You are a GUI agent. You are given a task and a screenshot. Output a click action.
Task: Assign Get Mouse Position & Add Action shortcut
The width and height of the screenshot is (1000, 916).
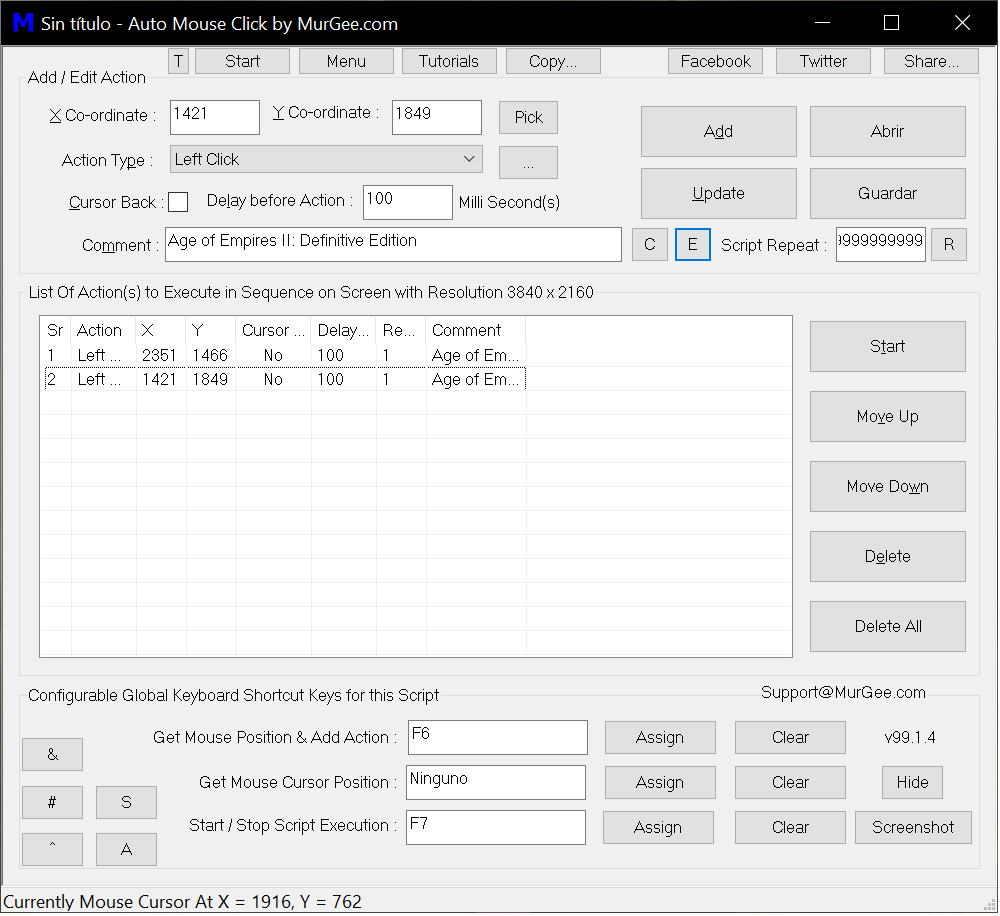click(x=660, y=738)
